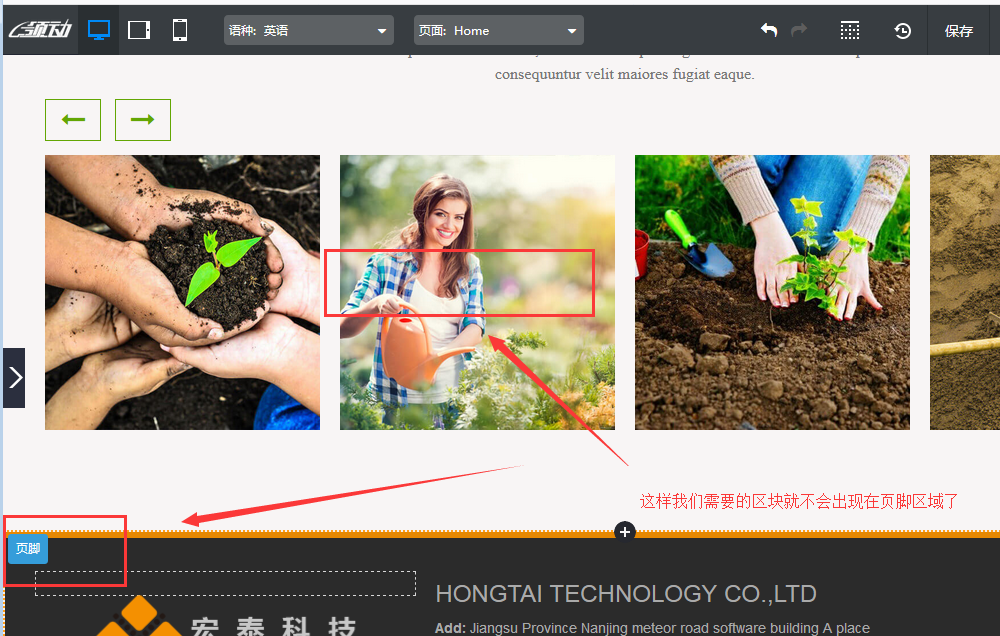Open the language dropdown showing 英语
Screen dimensions: 1000x636
(308, 31)
